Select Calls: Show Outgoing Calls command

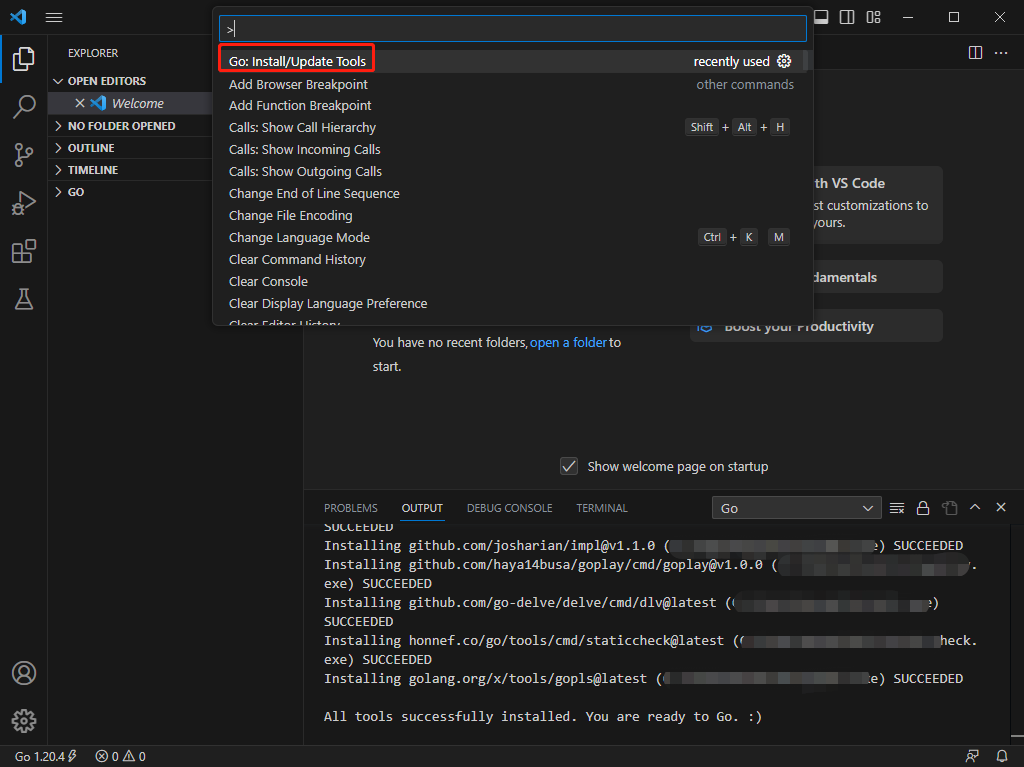(511, 172)
